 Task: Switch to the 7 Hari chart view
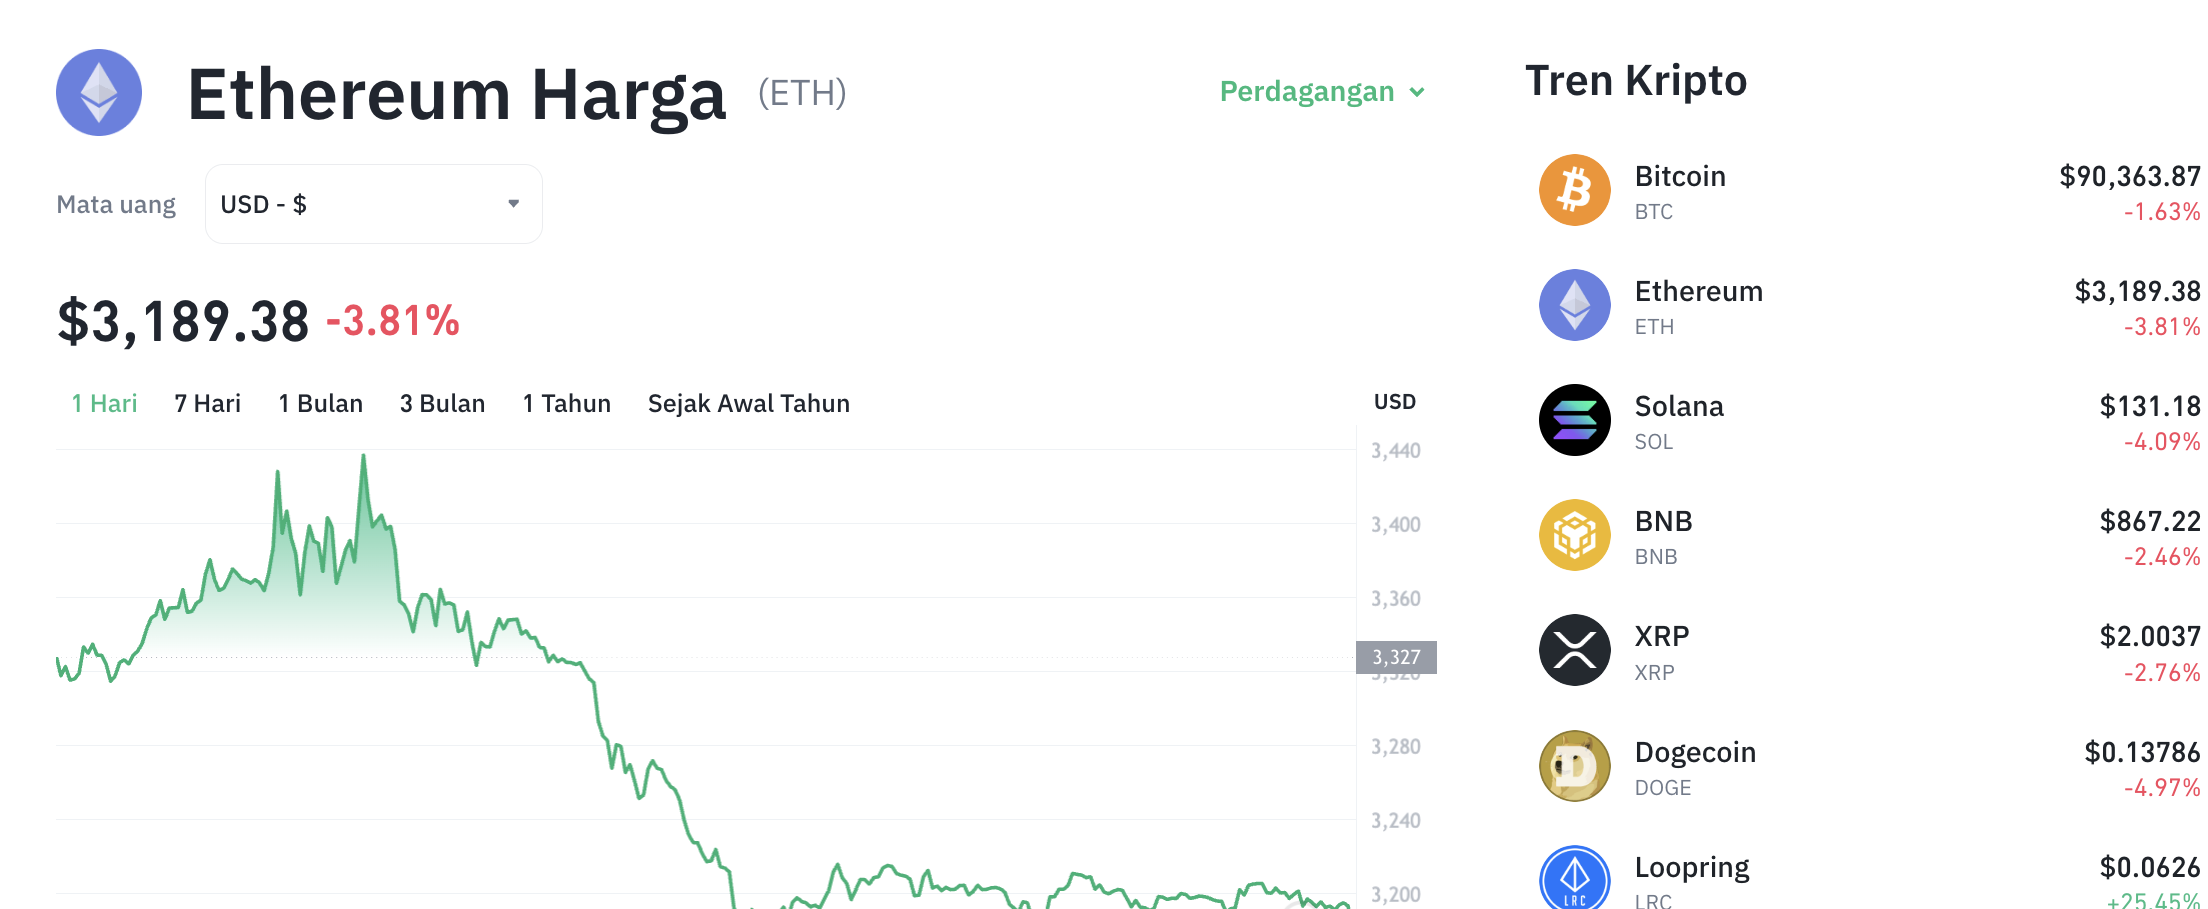tap(206, 403)
